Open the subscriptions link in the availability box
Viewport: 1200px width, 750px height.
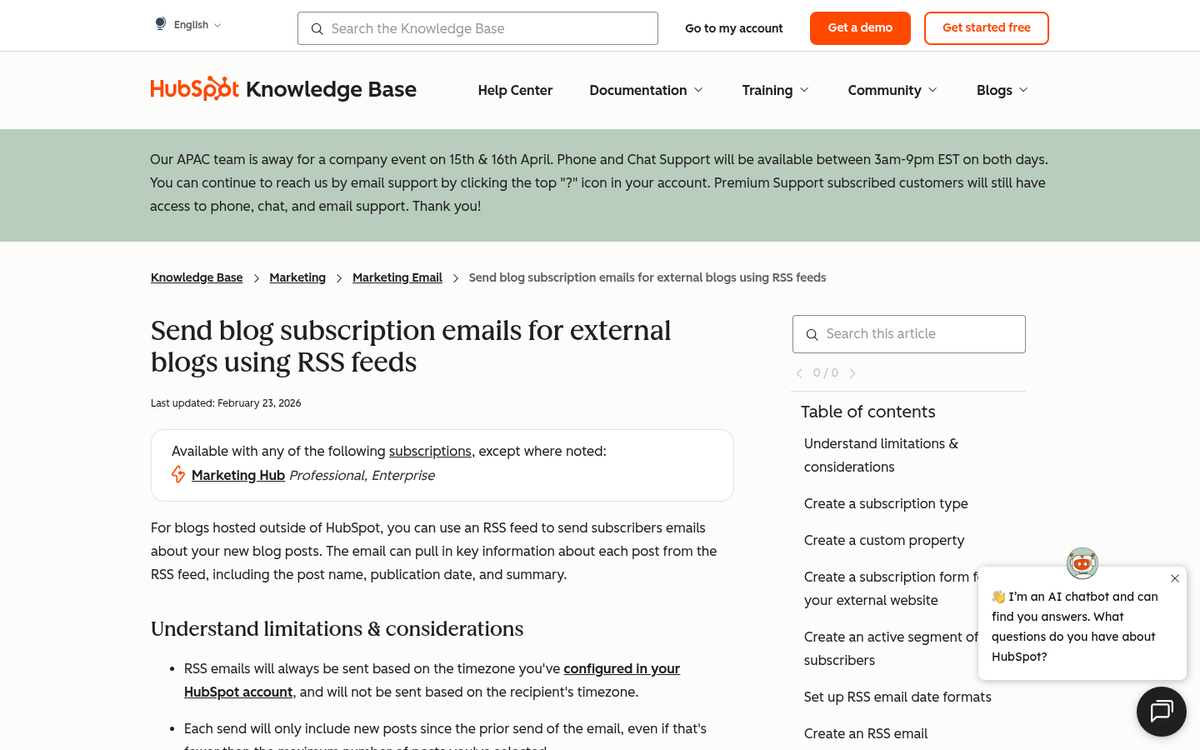(430, 451)
